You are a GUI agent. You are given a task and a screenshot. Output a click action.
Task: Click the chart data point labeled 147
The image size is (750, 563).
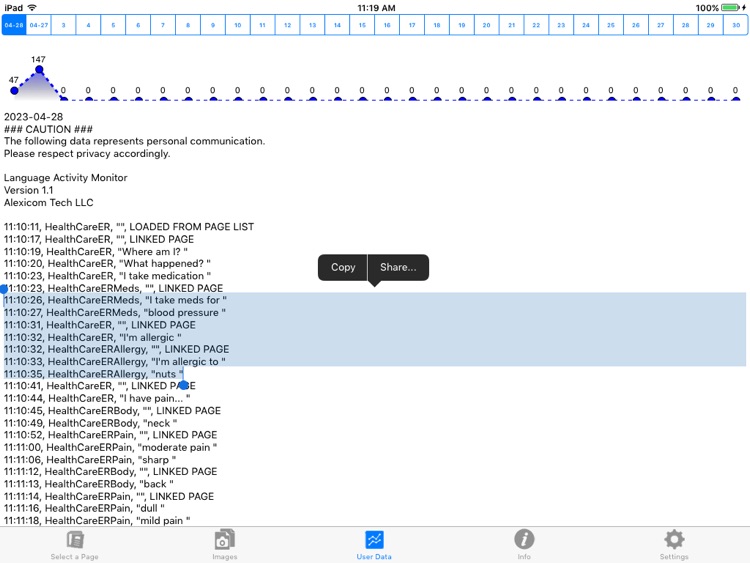click(39, 70)
